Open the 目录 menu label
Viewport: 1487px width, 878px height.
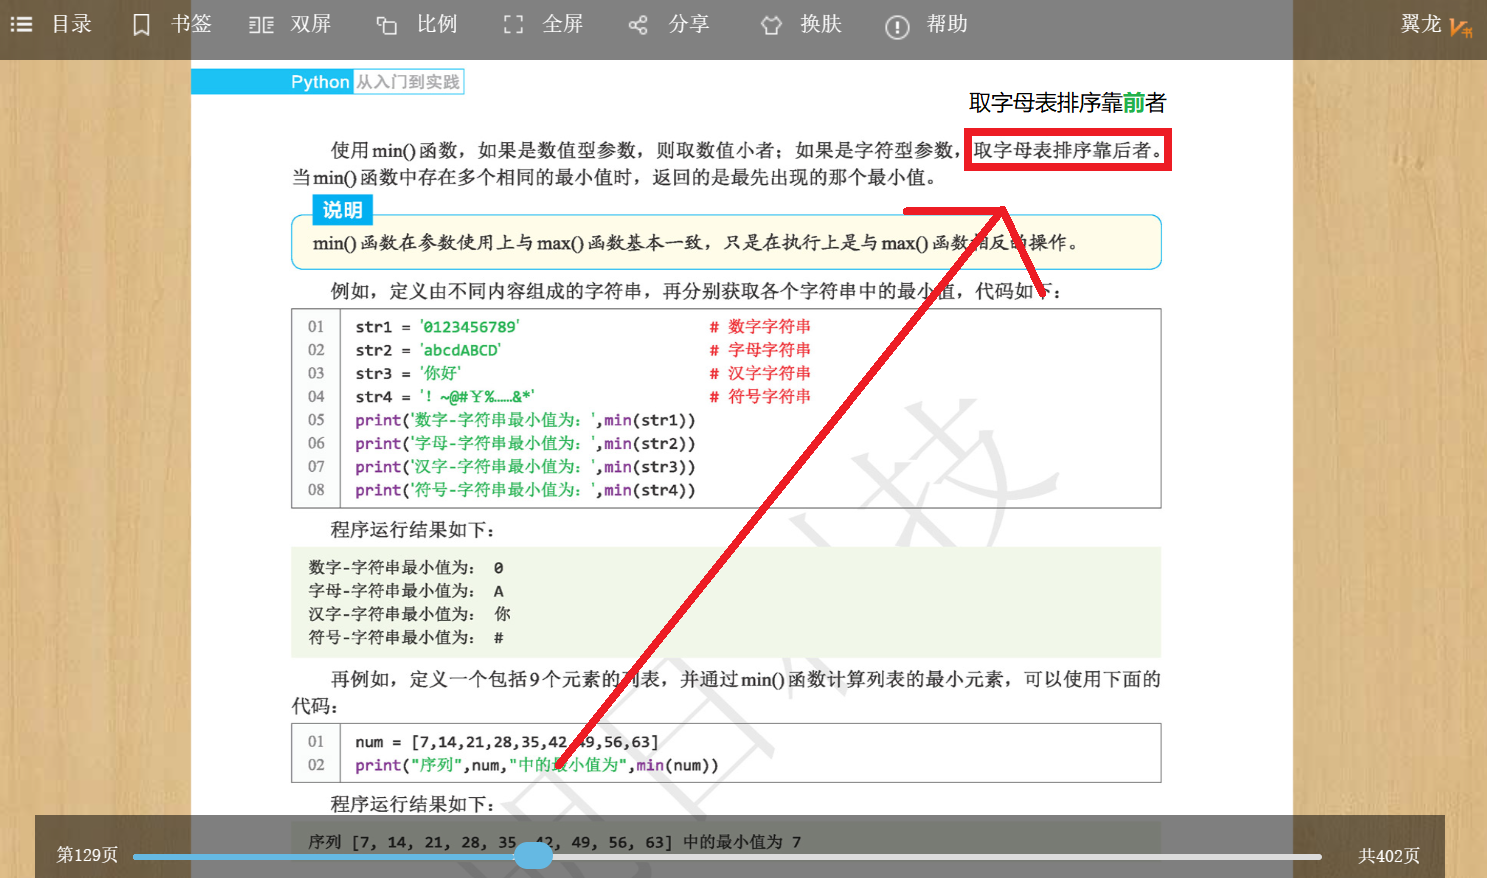(x=72, y=24)
